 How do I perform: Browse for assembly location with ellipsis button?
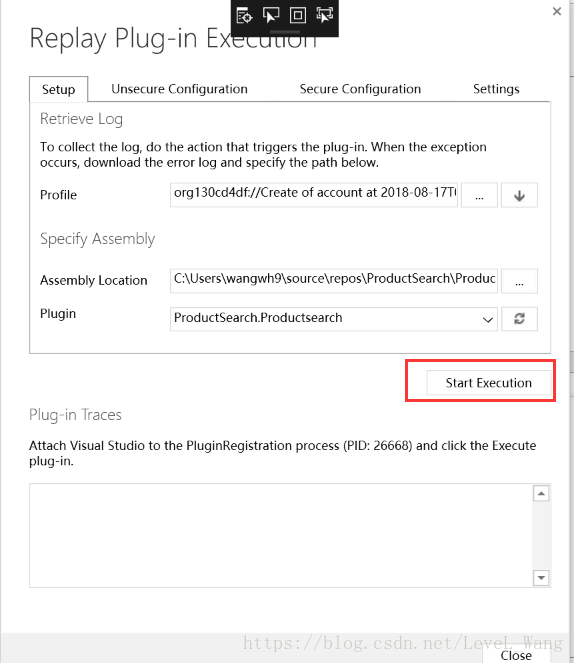(519, 281)
